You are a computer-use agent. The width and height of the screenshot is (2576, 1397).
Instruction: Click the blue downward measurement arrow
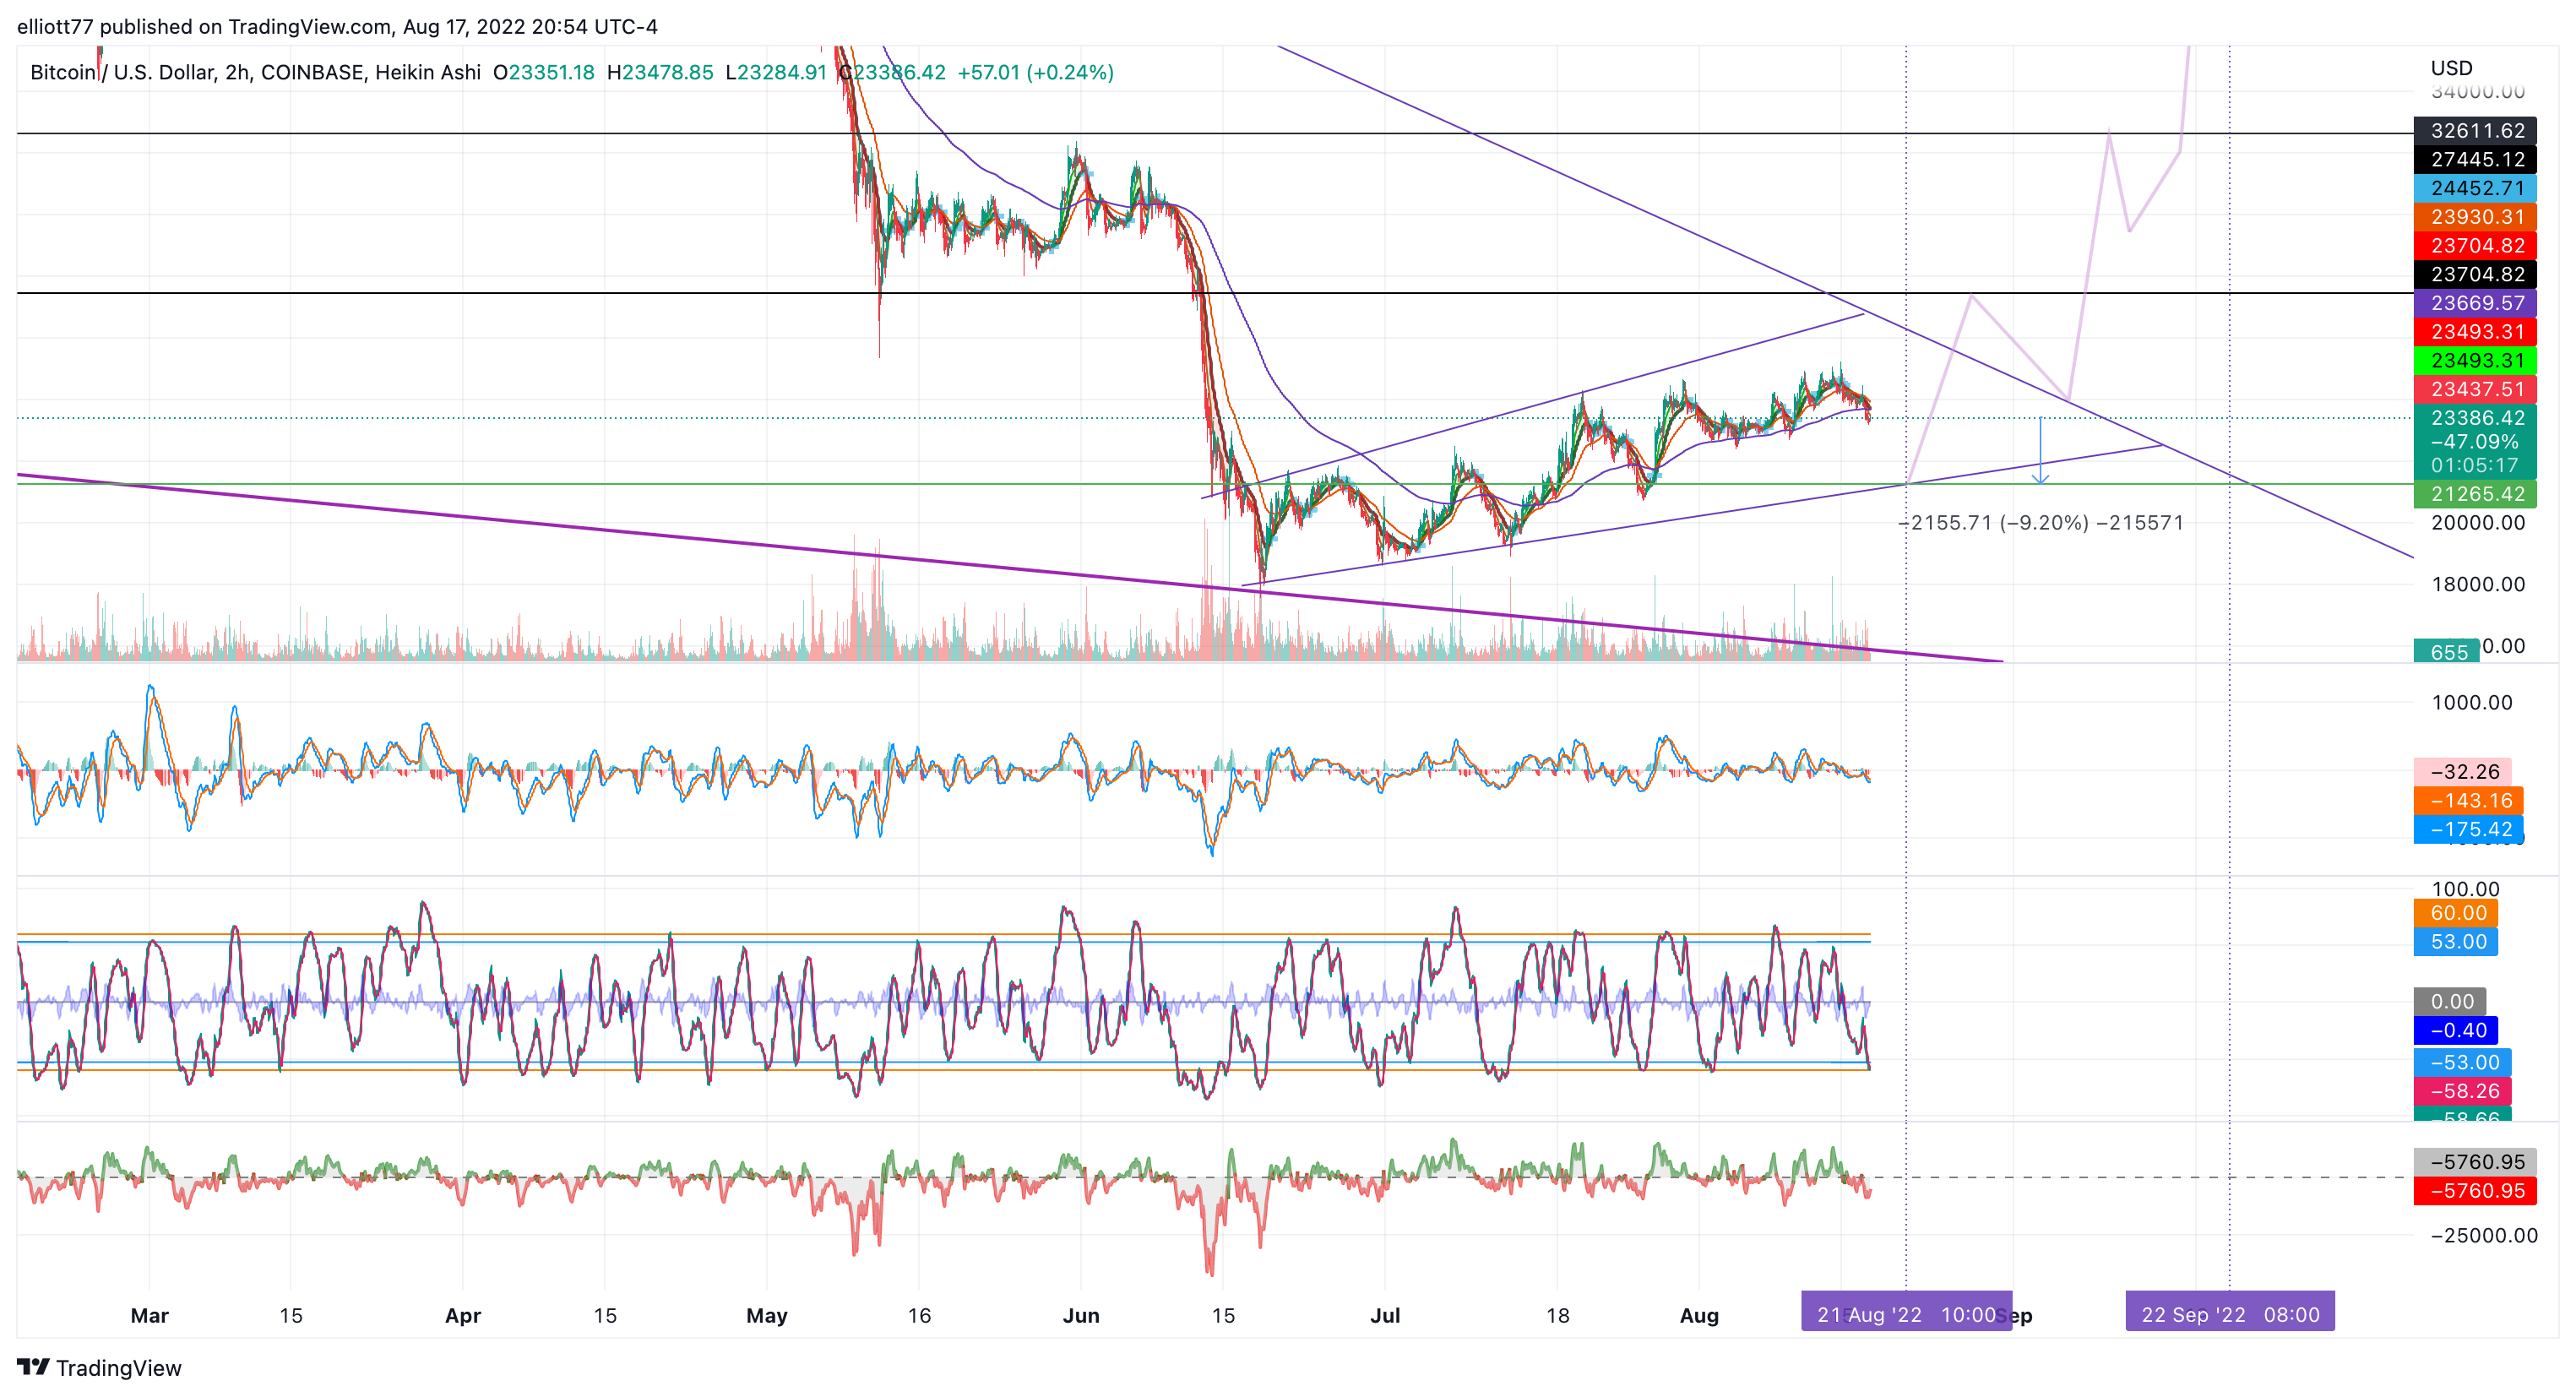pos(2040,452)
